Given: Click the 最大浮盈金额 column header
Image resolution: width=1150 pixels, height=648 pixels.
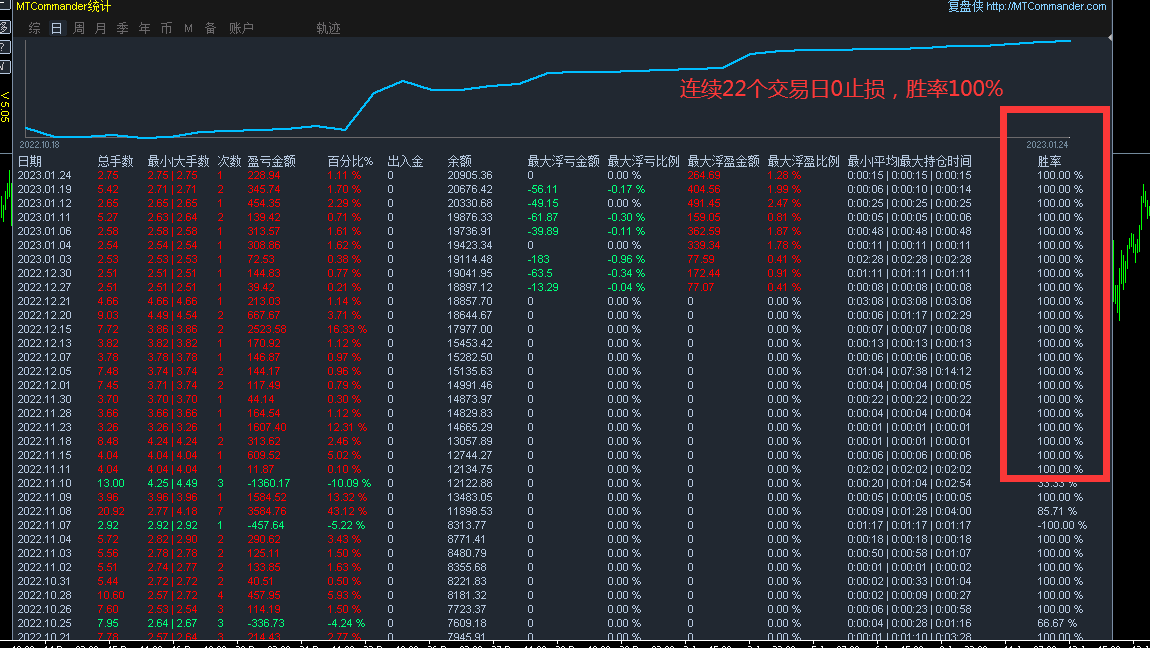Looking at the screenshot, I should tap(723, 161).
